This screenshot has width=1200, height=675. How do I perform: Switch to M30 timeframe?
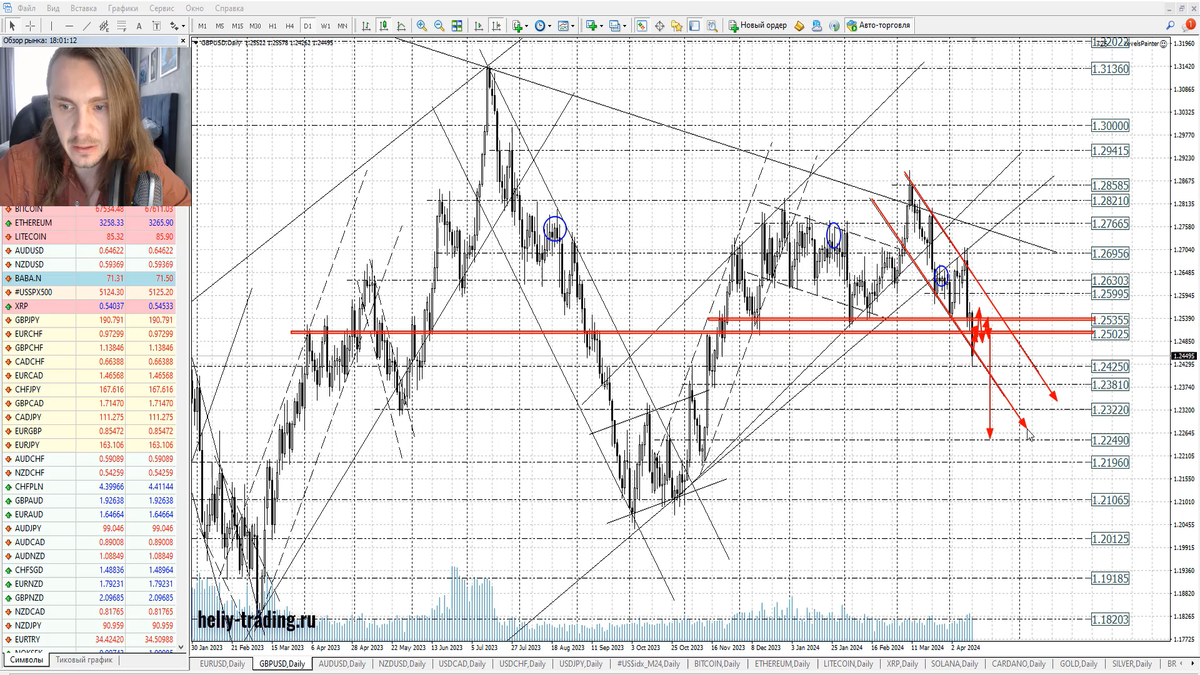pyautogui.click(x=255, y=25)
